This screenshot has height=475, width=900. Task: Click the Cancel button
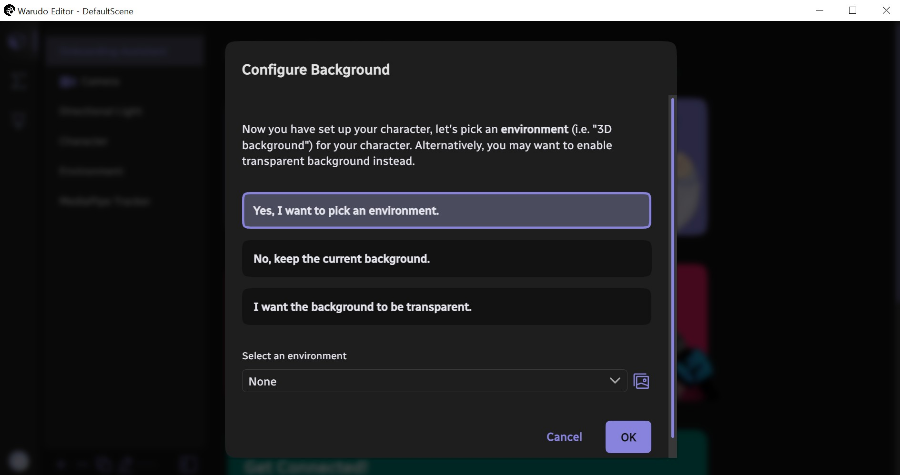pyautogui.click(x=564, y=437)
